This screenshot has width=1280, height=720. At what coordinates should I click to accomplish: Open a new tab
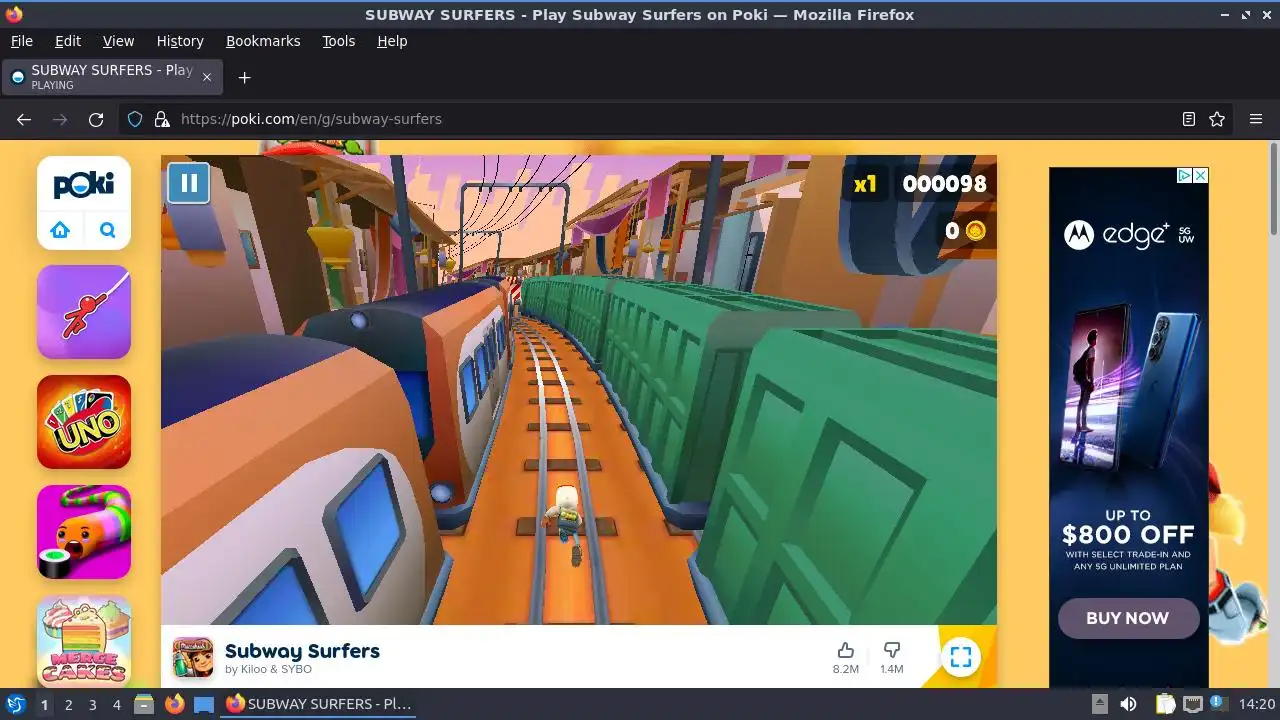coord(244,77)
